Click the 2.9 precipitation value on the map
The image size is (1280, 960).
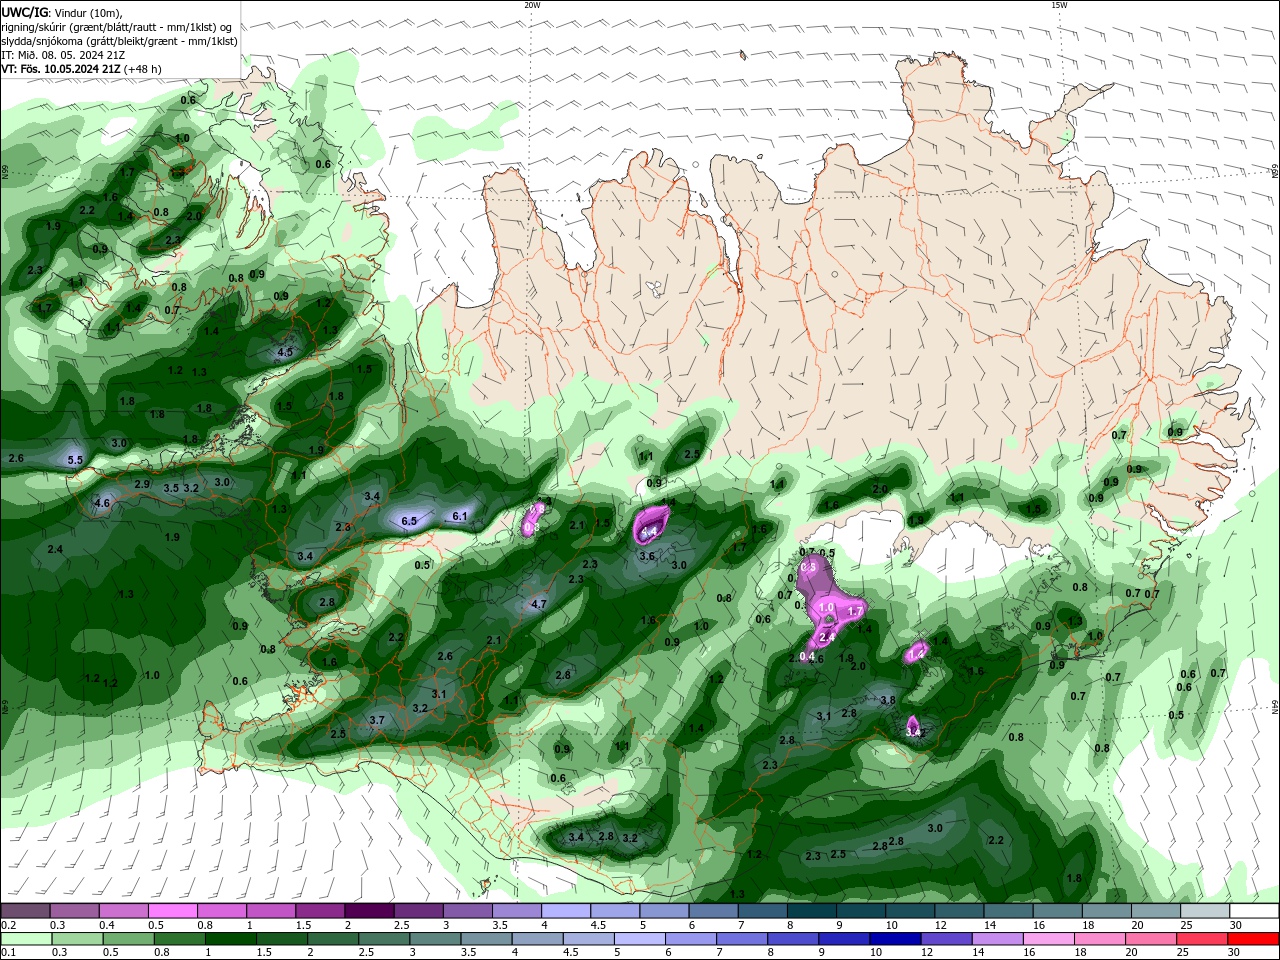tap(142, 484)
